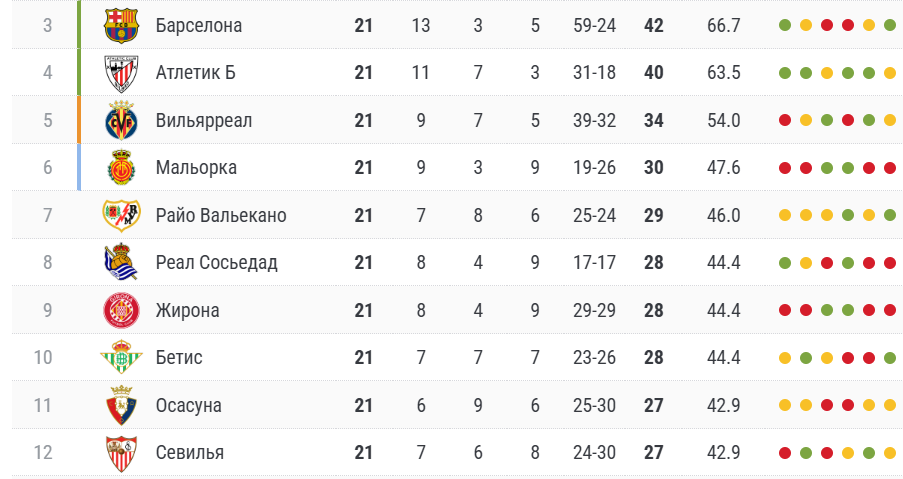Click first red form dot for Мальорка
The height and width of the screenshot is (479, 903).
point(784,168)
